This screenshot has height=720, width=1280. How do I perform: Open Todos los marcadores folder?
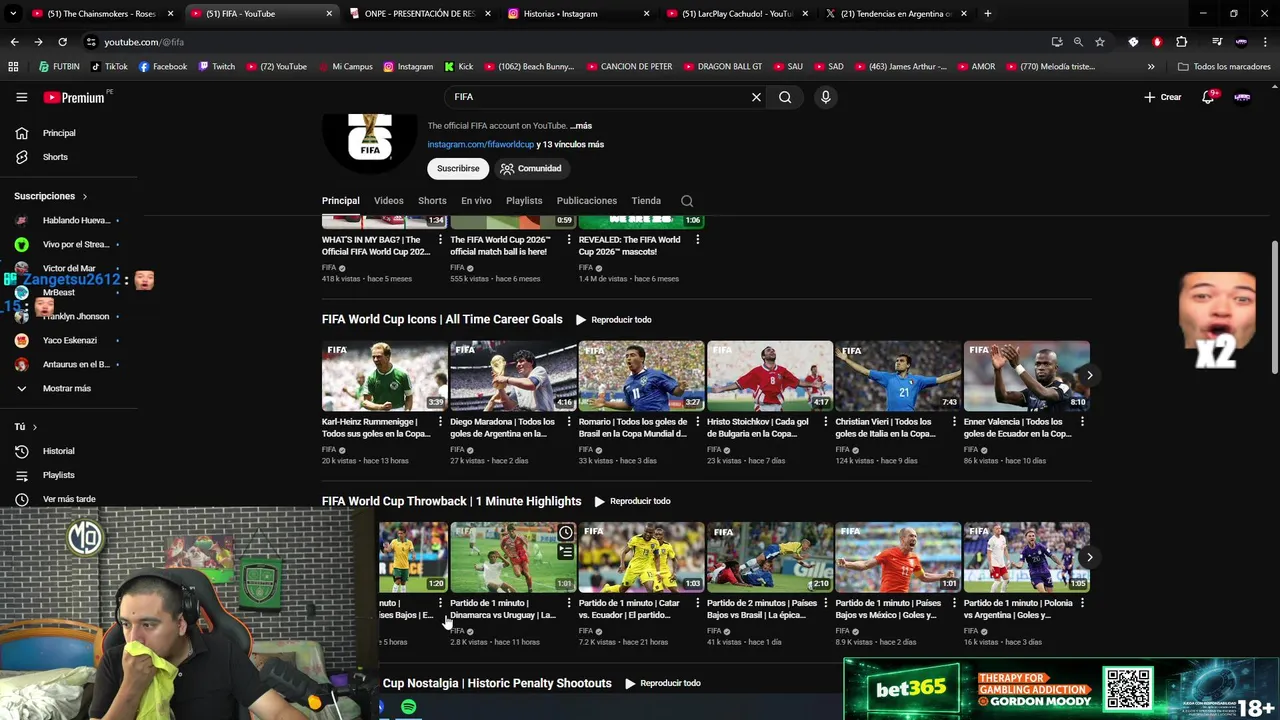click(1224, 67)
